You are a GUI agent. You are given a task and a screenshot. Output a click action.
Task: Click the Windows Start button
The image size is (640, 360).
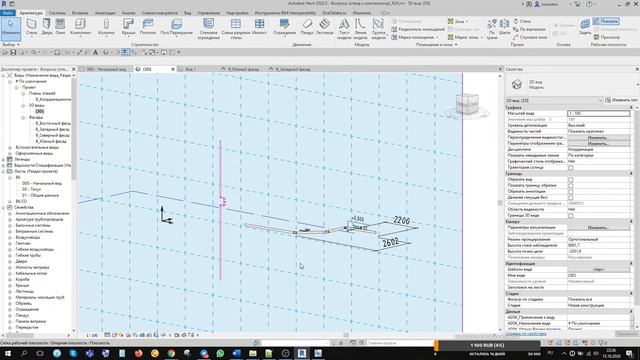(x=7, y=353)
